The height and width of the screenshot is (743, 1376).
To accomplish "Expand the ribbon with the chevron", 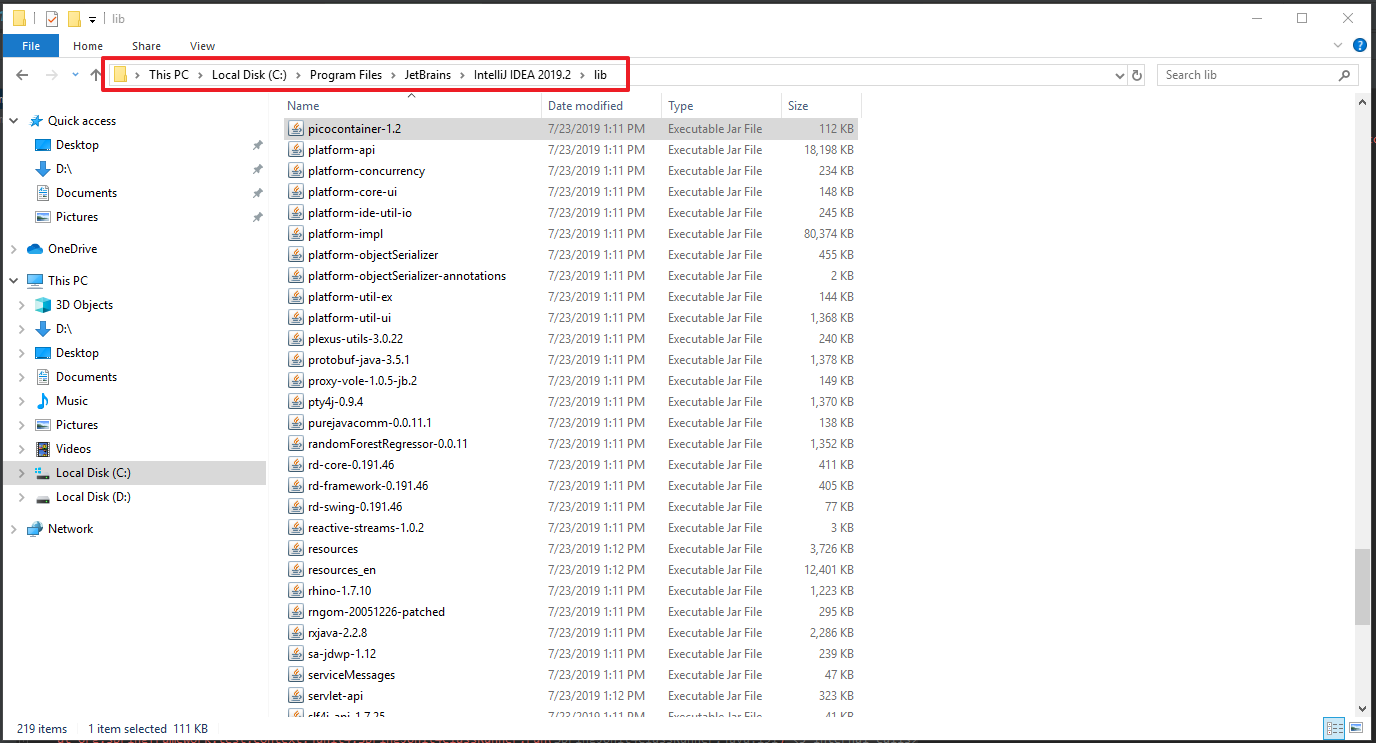I will (x=1339, y=46).
